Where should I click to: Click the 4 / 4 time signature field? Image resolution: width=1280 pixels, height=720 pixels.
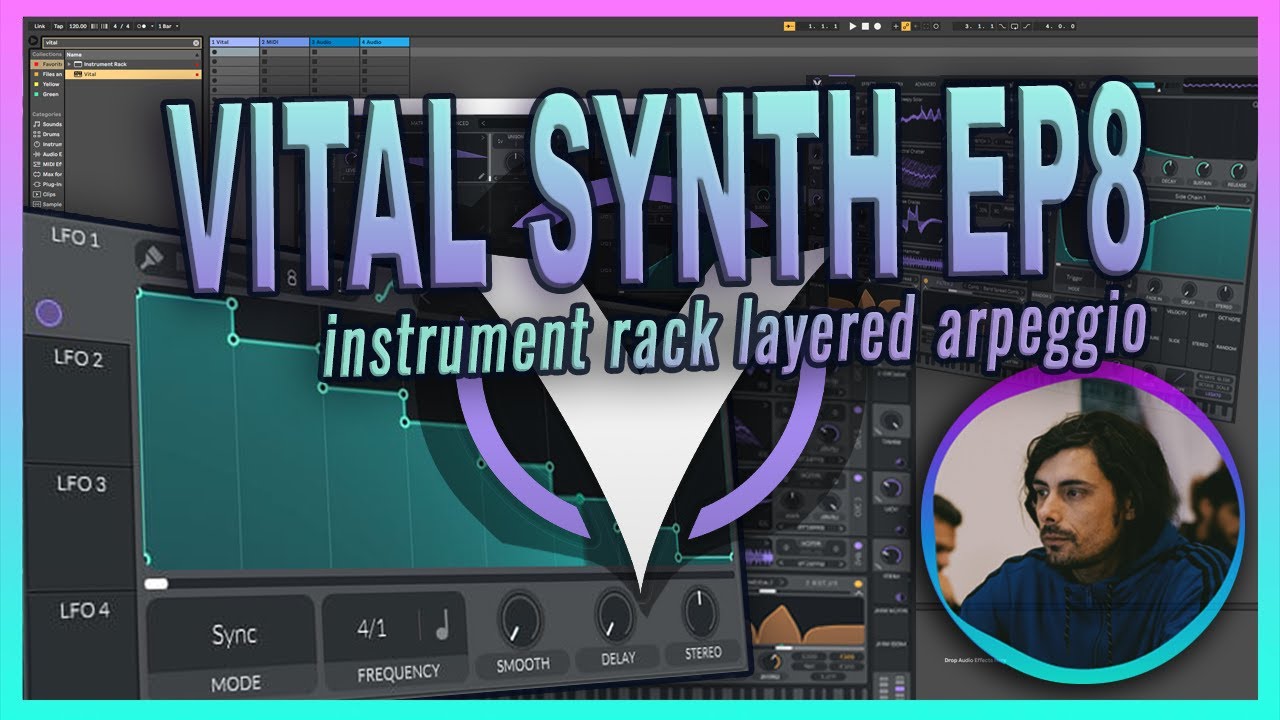121,26
